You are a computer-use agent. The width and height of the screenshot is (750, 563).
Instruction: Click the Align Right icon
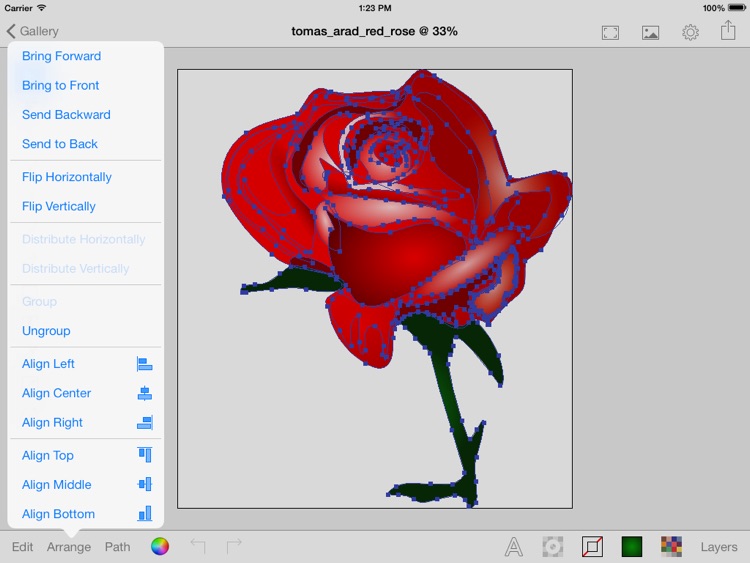(x=144, y=422)
